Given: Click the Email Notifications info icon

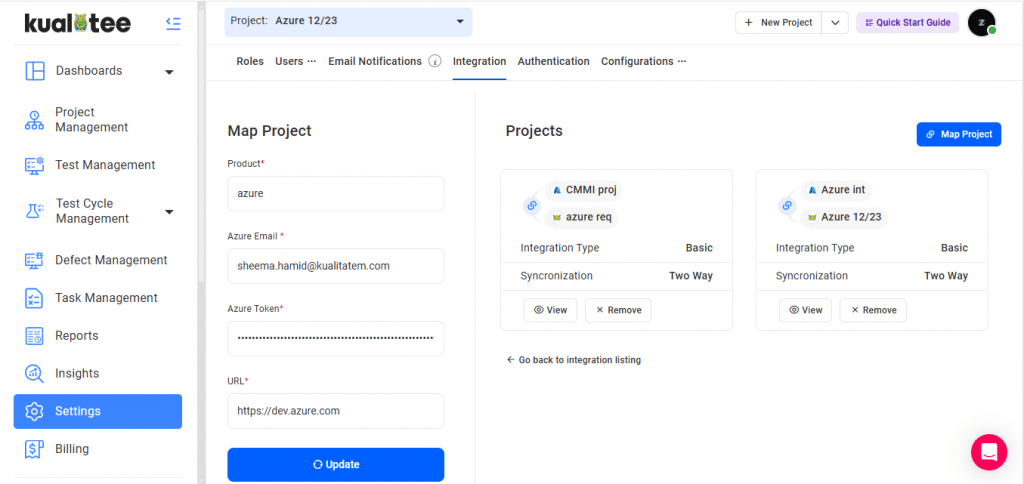Looking at the screenshot, I should tap(435, 61).
